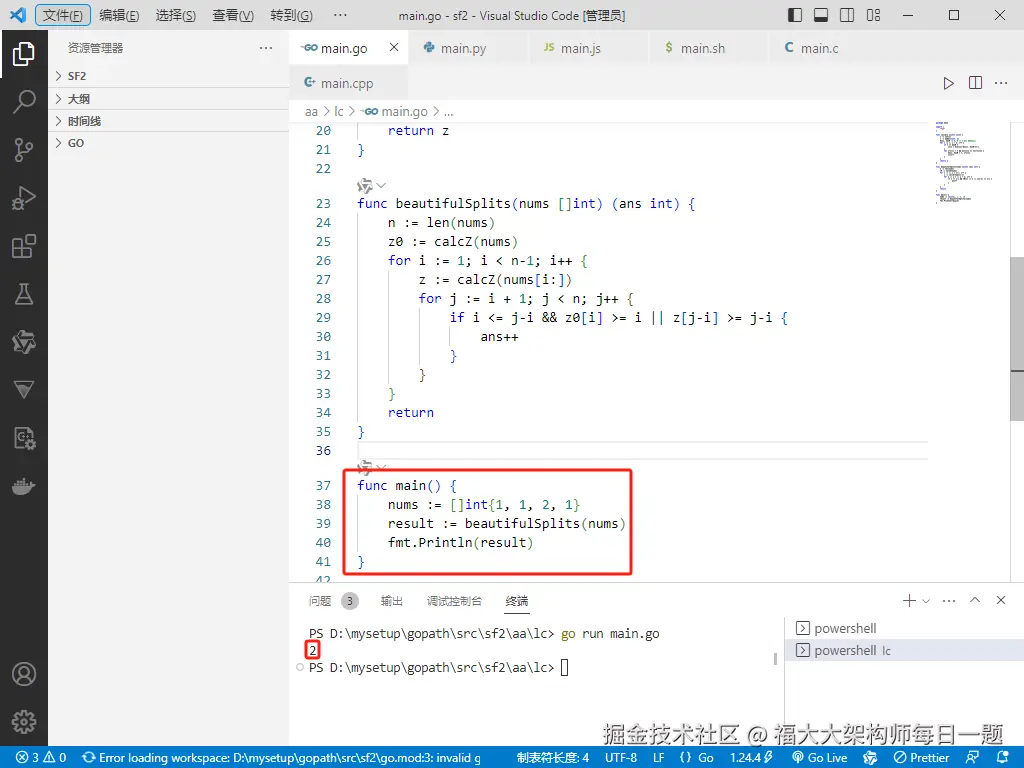Open the 选择(S) menu
The width and height of the screenshot is (1024, 768).
176,15
